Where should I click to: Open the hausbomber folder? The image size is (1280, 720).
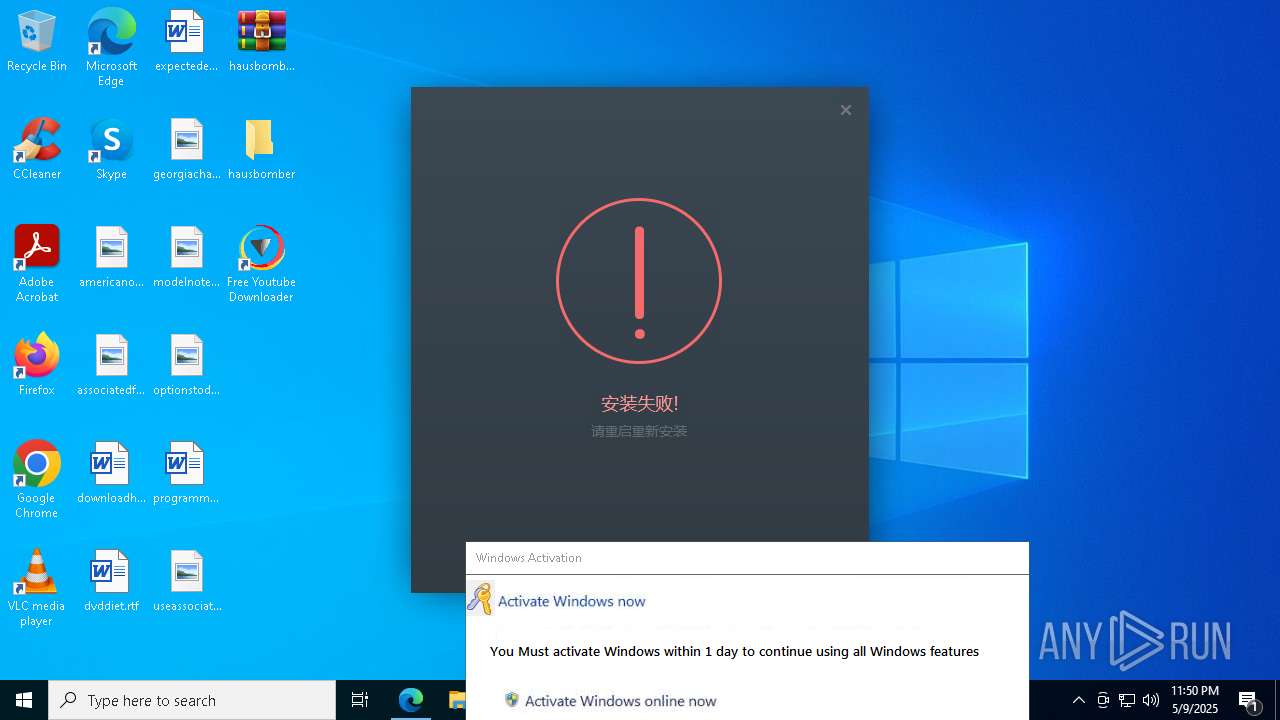261,149
